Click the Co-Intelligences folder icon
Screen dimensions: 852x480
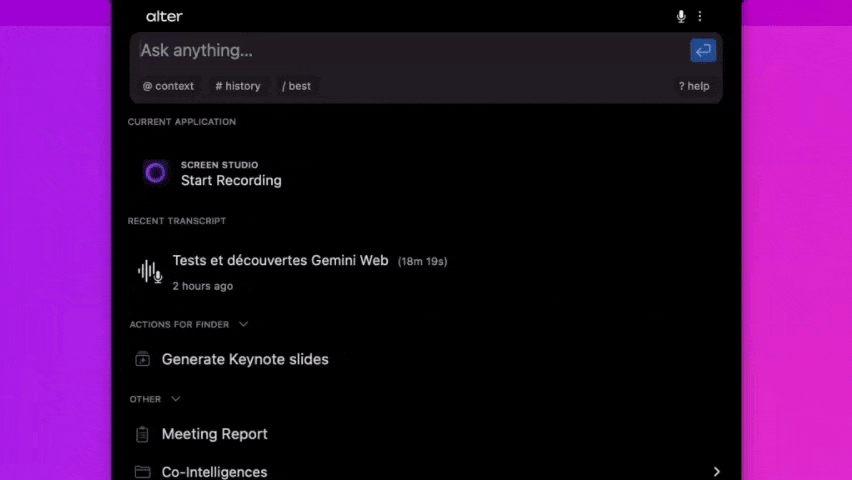pos(142,471)
